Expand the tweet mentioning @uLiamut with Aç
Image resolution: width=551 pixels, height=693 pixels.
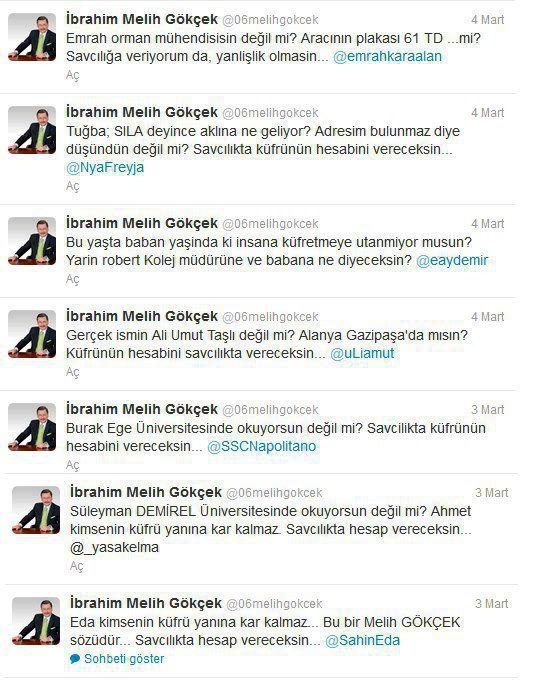point(72,372)
